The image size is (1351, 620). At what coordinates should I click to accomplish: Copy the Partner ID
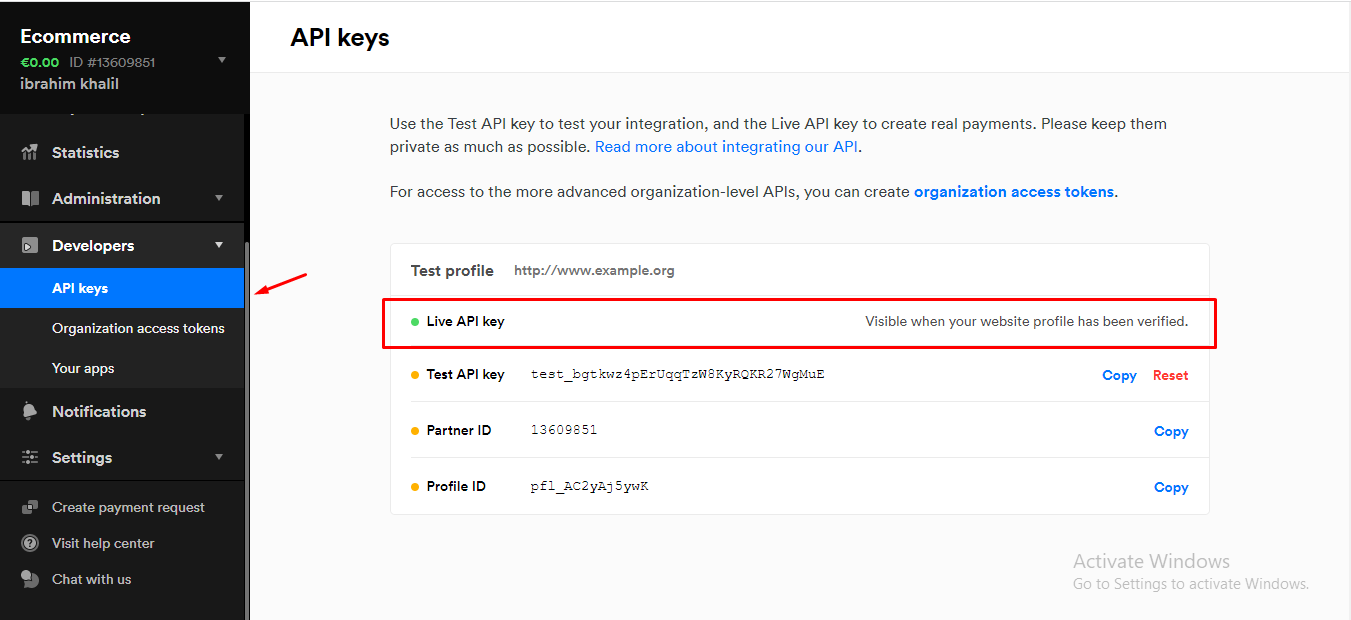pos(1170,432)
